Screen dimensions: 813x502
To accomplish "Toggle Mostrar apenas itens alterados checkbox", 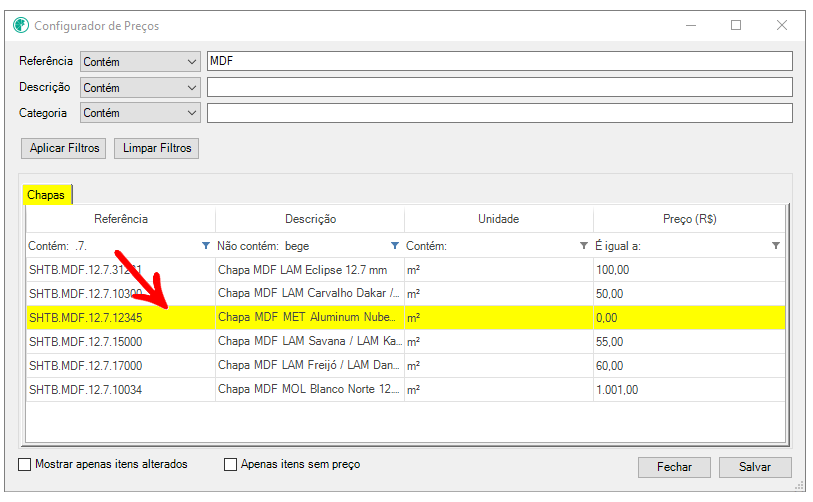I will point(24,464).
